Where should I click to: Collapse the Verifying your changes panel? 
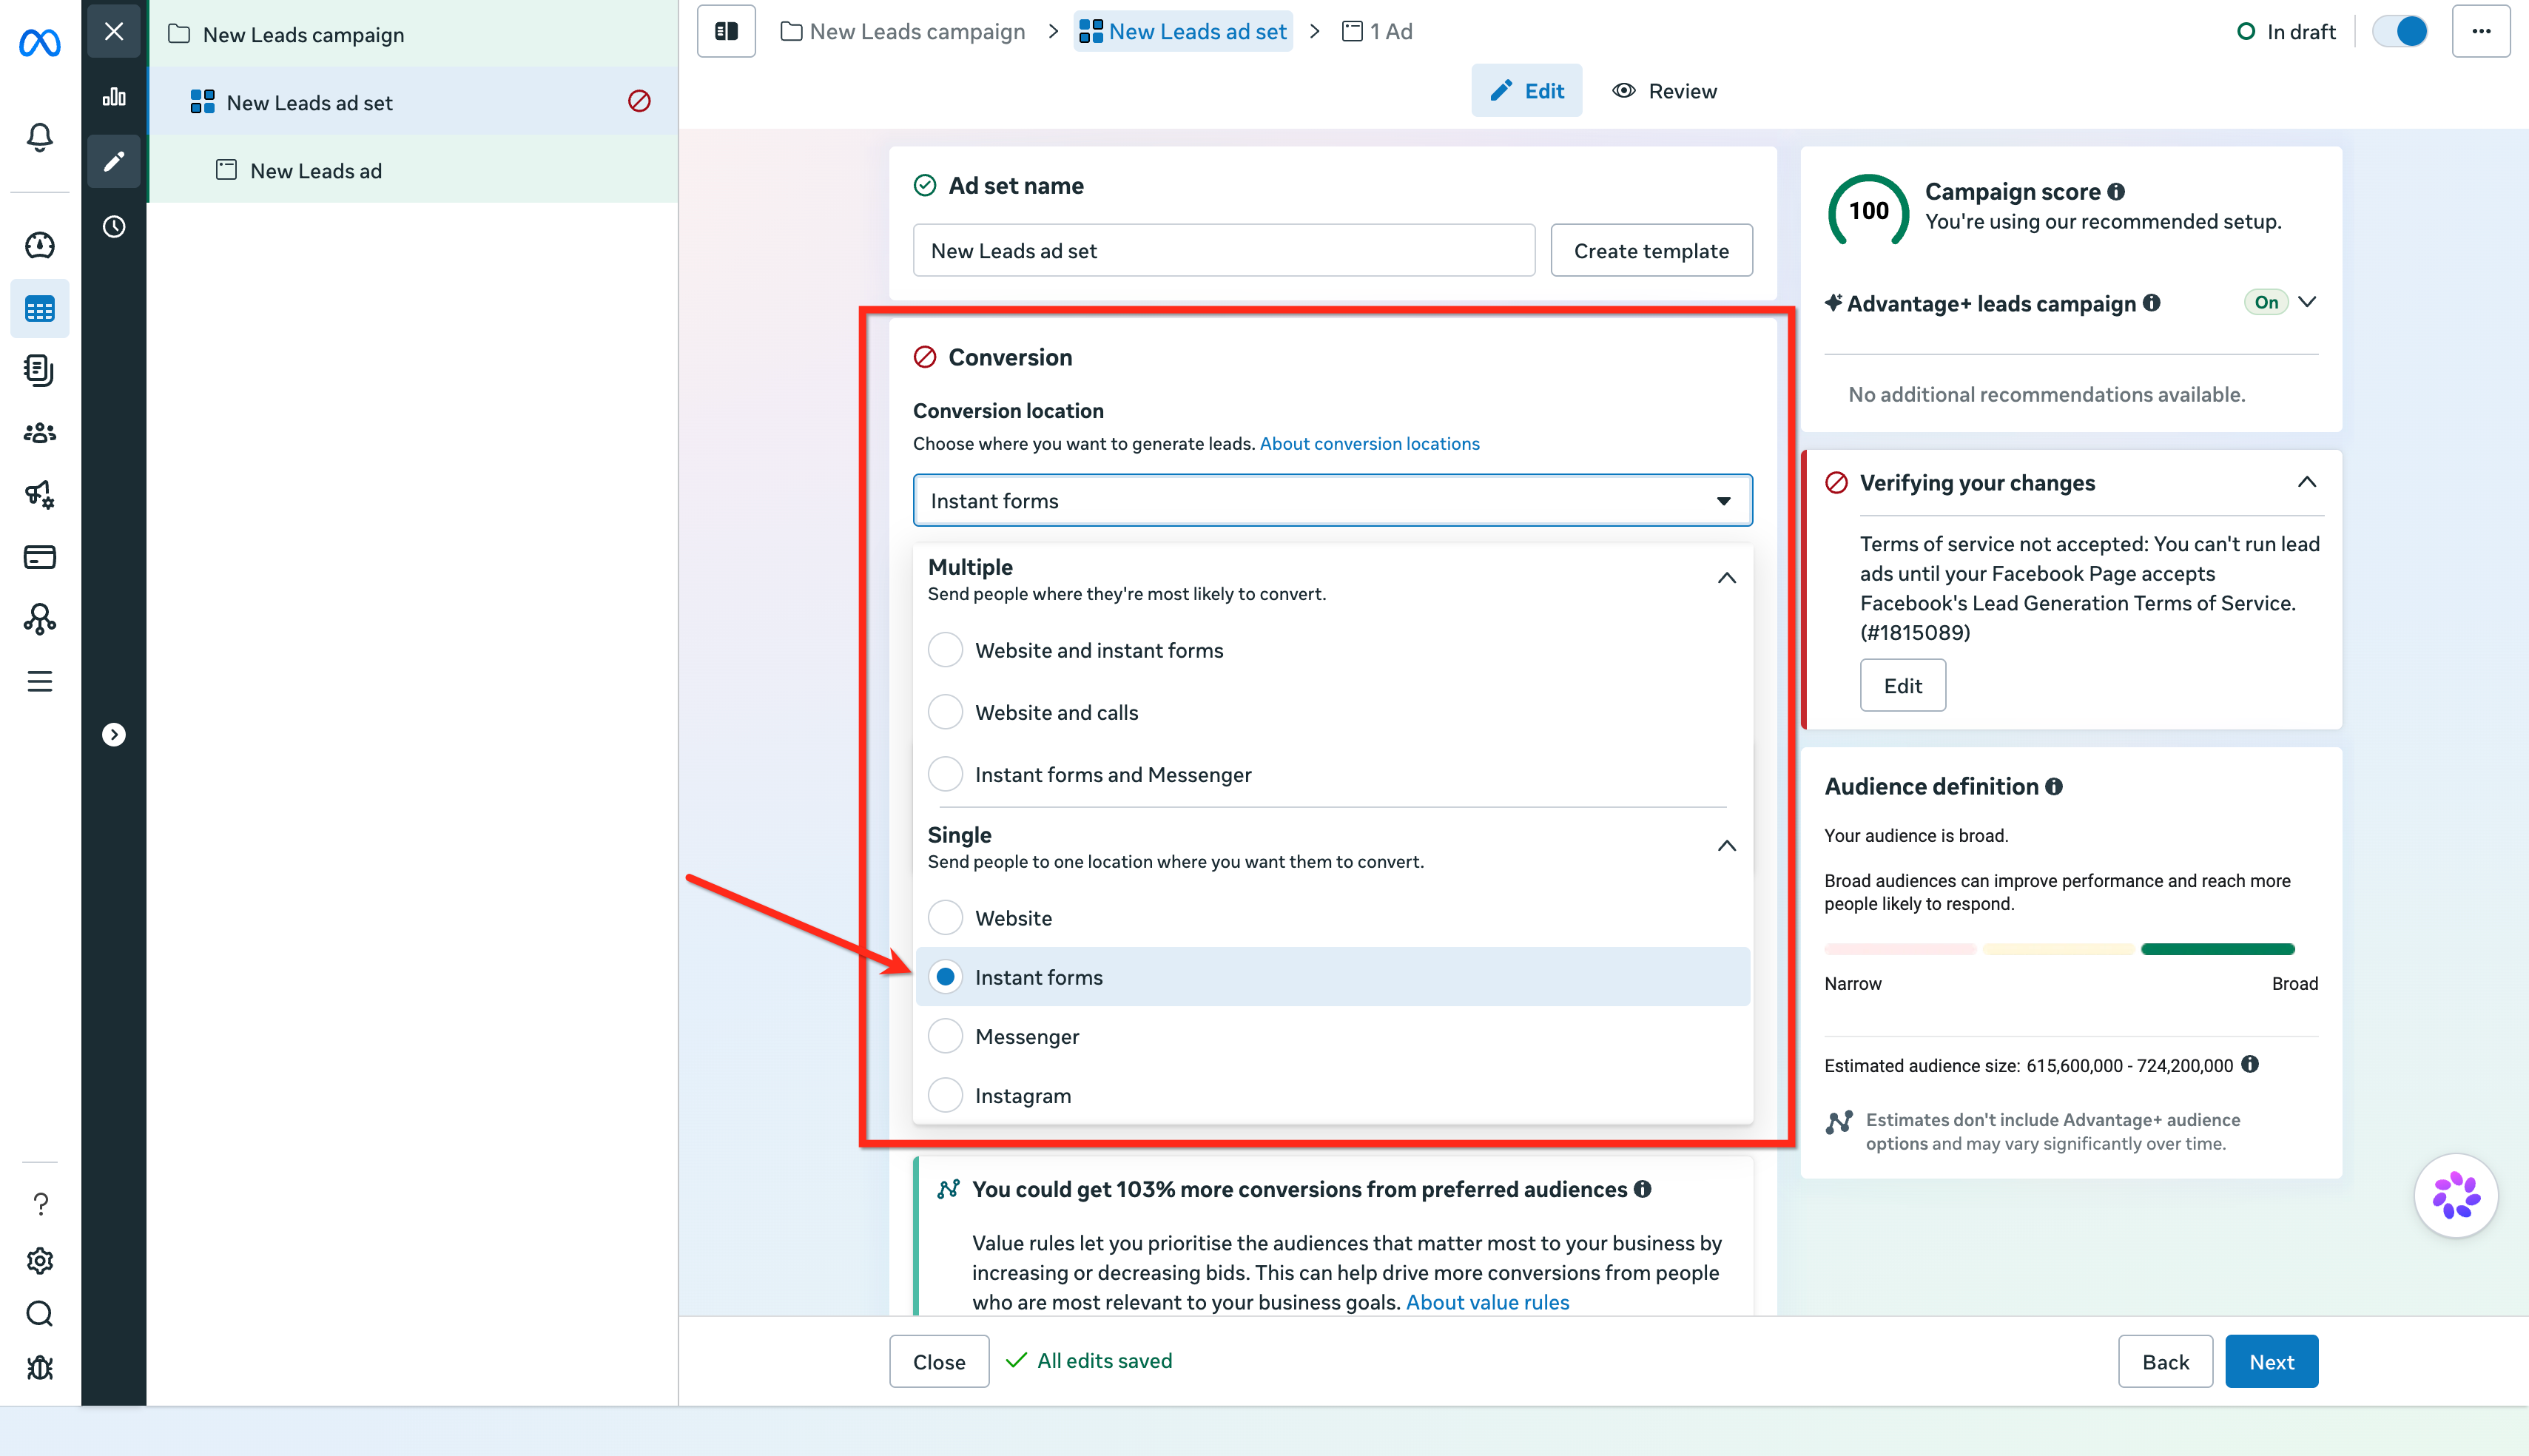point(2306,482)
